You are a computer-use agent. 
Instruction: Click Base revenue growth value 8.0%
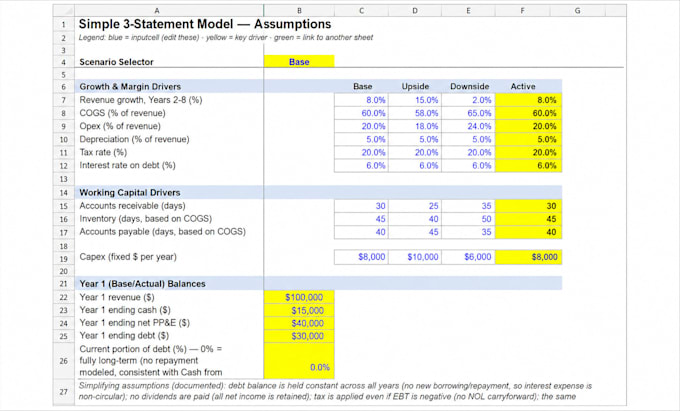[361, 100]
